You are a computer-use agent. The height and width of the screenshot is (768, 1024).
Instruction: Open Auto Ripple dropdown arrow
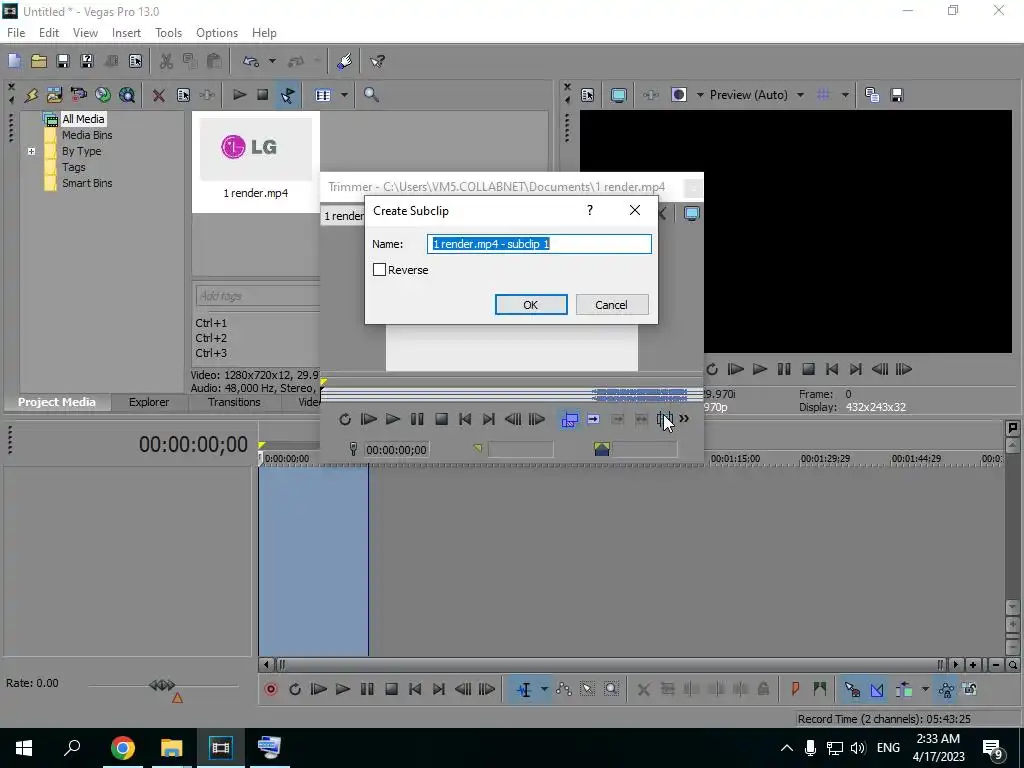point(925,689)
